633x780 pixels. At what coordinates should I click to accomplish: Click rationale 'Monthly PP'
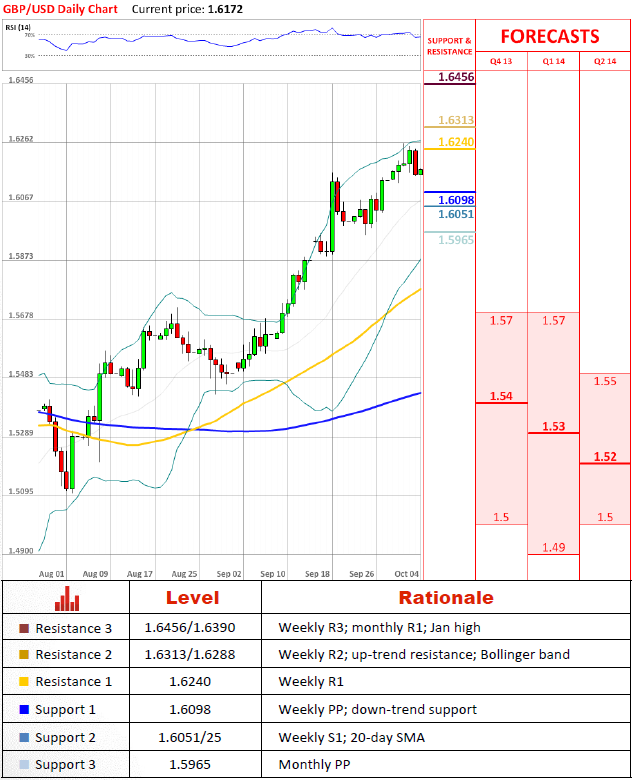(x=315, y=765)
